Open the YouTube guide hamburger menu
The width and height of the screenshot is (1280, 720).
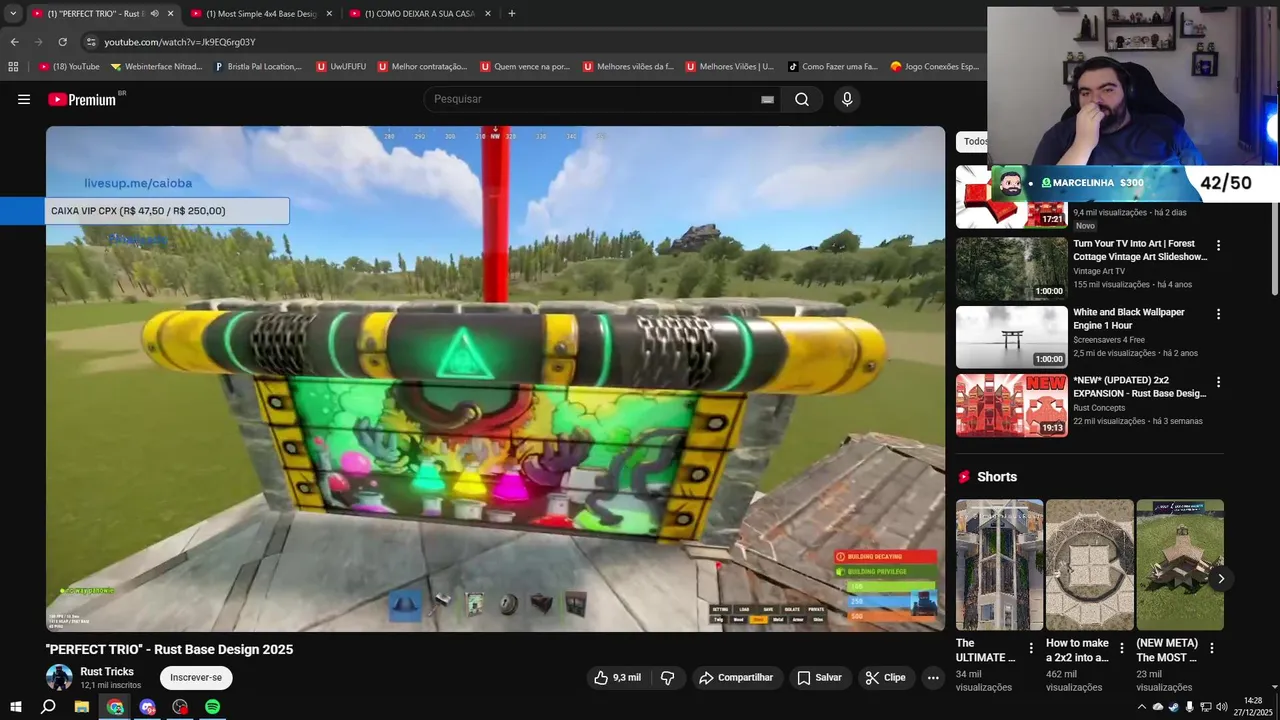coord(24,99)
